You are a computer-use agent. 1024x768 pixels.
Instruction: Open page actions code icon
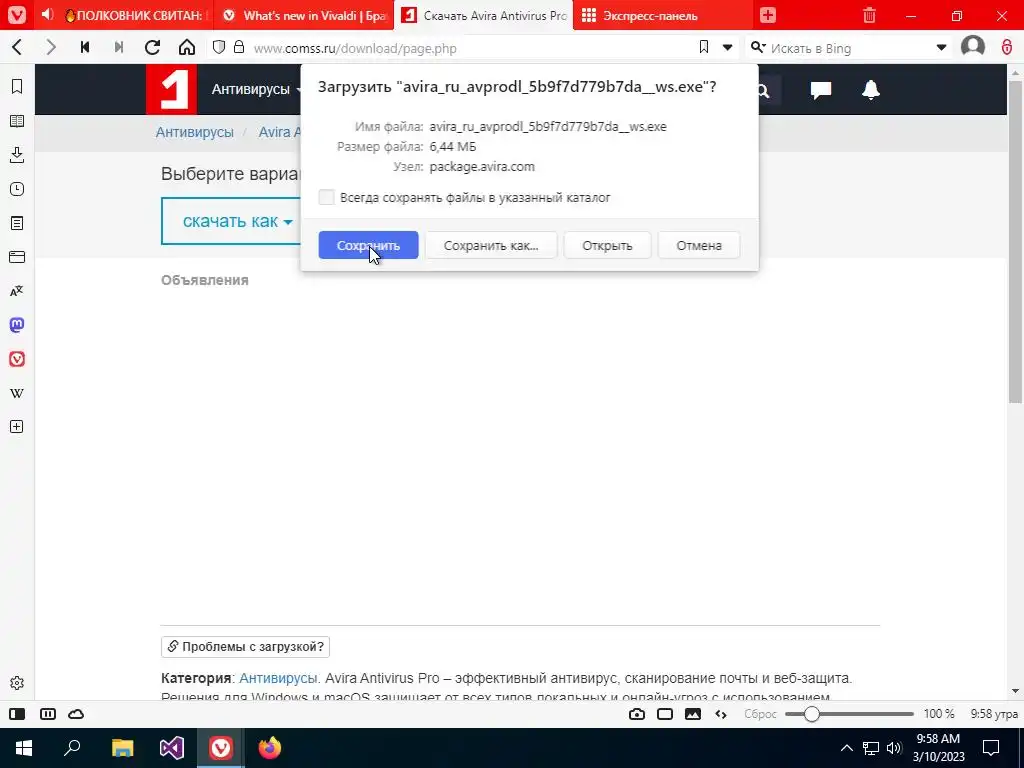[721, 714]
